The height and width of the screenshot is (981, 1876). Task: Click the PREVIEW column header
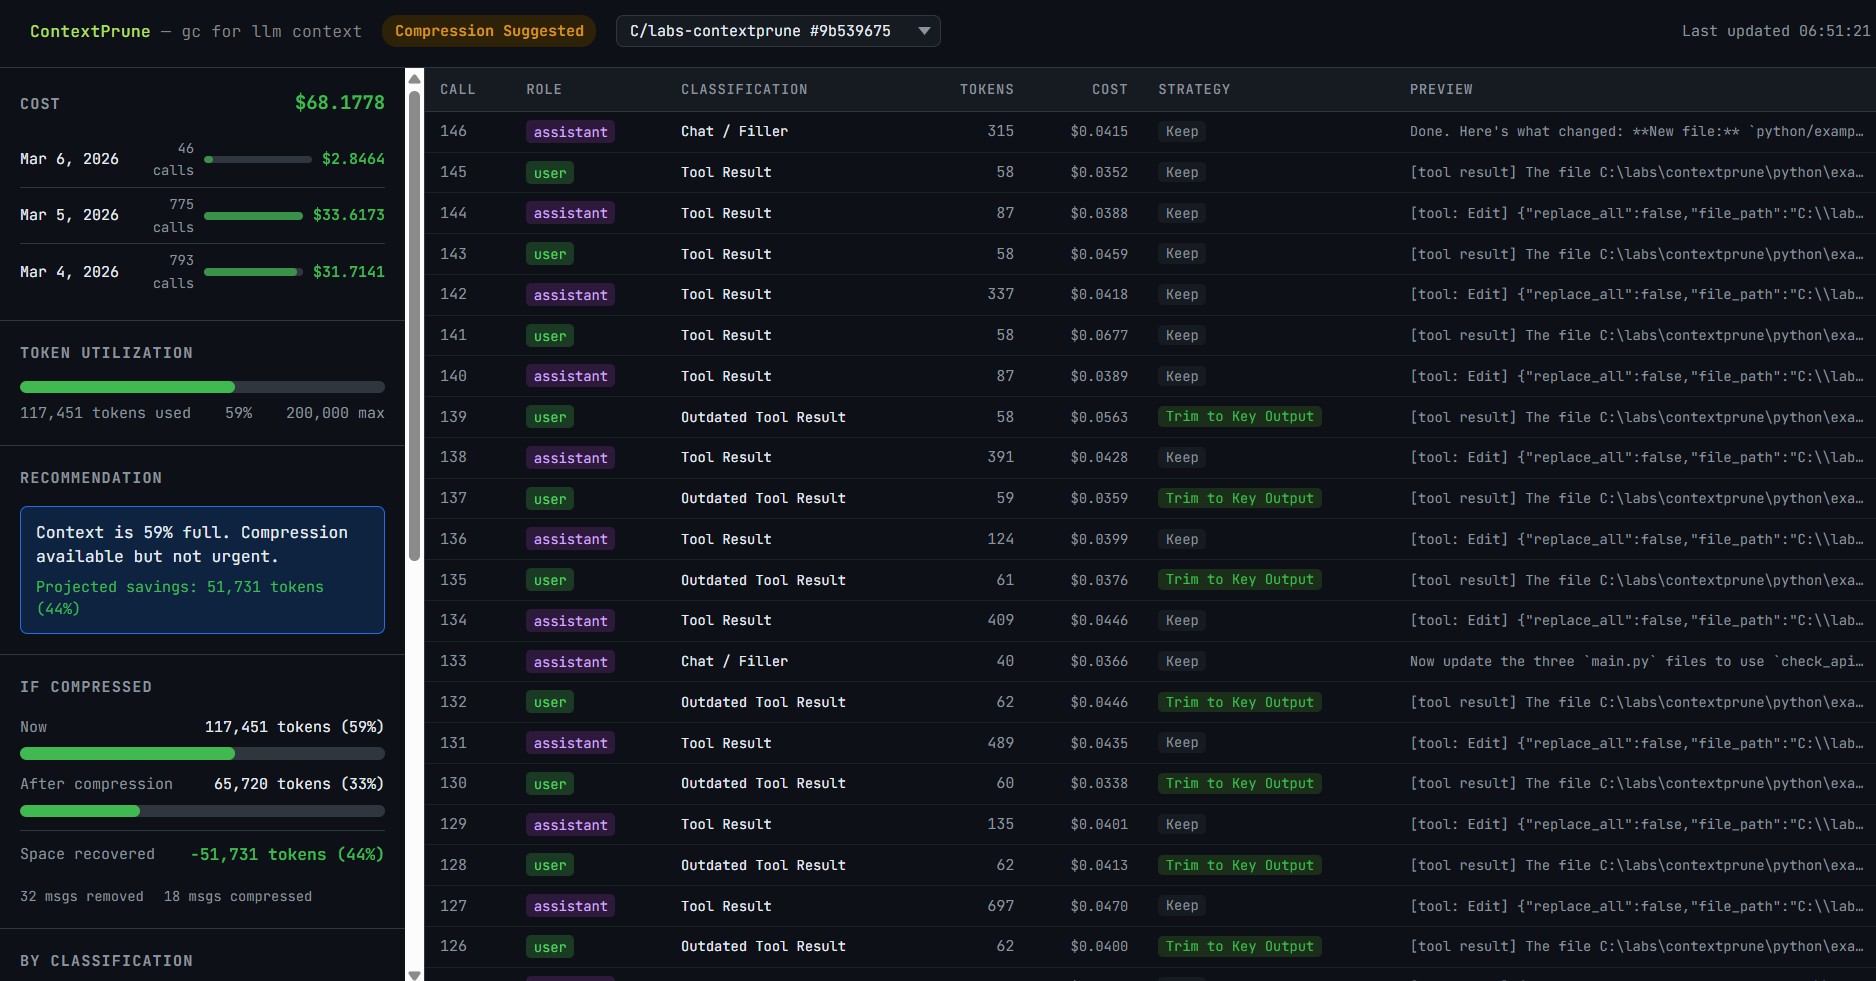[x=1441, y=89]
